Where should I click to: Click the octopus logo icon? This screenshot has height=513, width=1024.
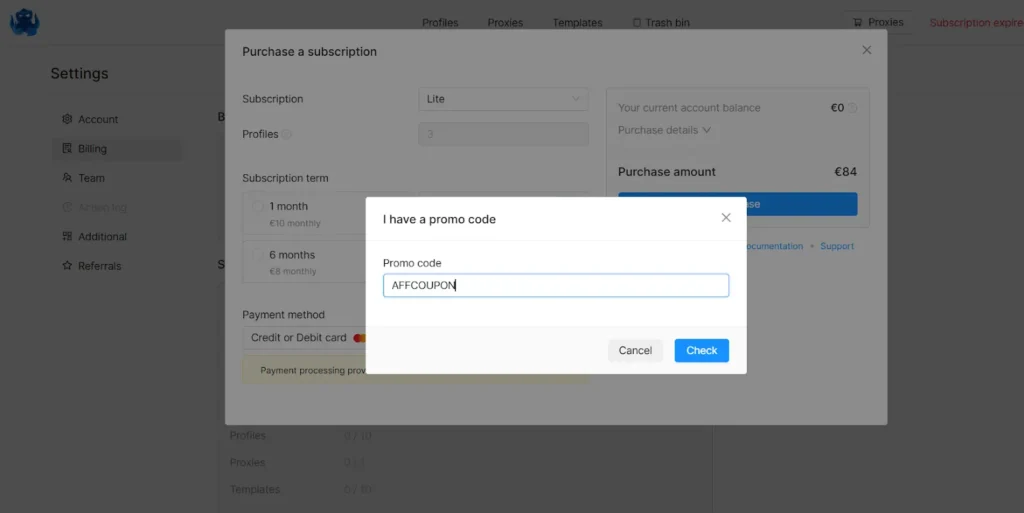[x=25, y=22]
